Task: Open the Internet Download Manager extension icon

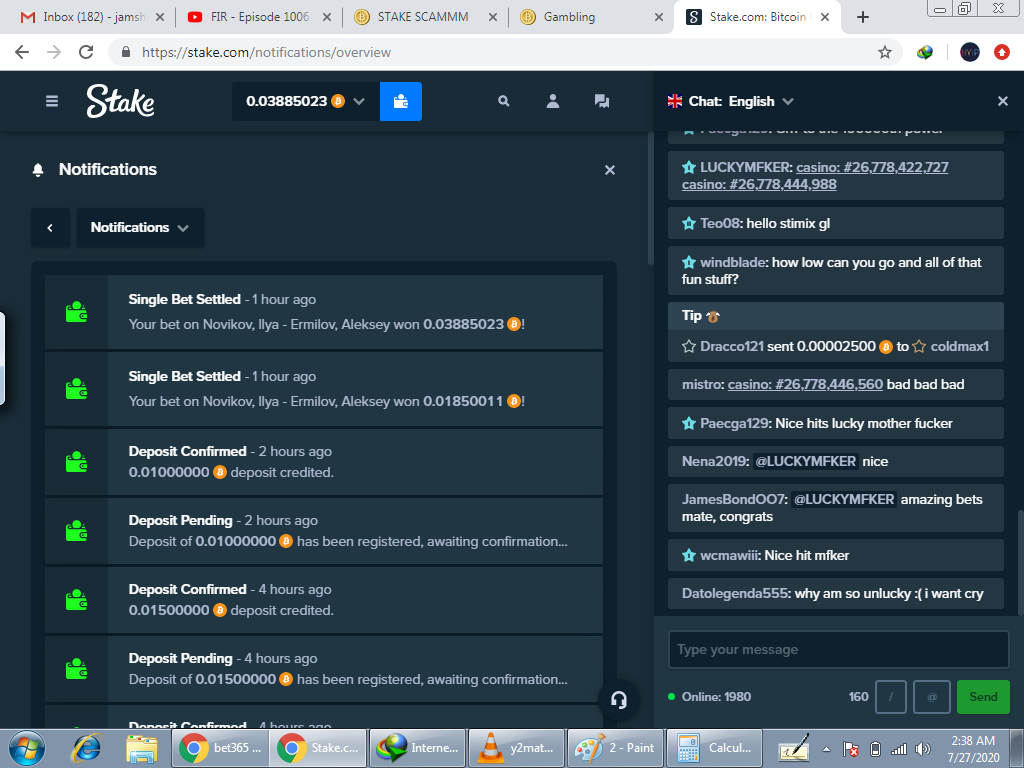Action: coord(924,52)
